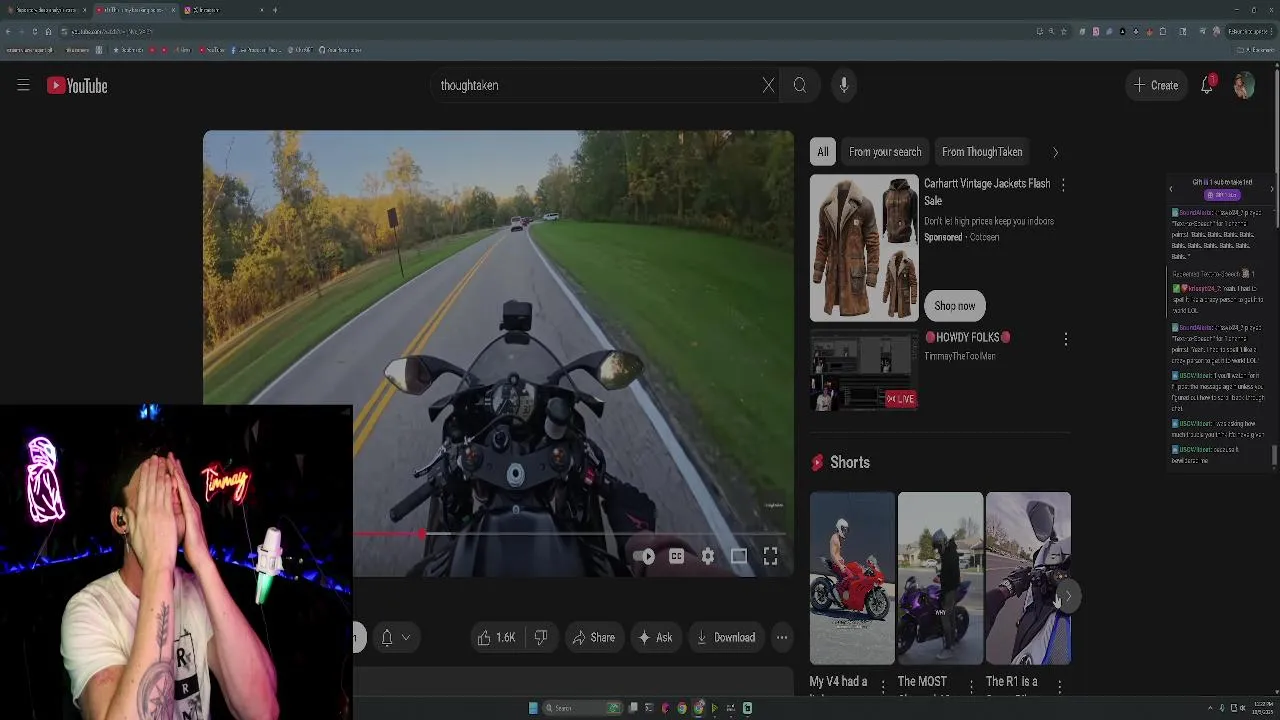Select the 'From your search' chip
The image size is (1280, 720).
tap(885, 152)
